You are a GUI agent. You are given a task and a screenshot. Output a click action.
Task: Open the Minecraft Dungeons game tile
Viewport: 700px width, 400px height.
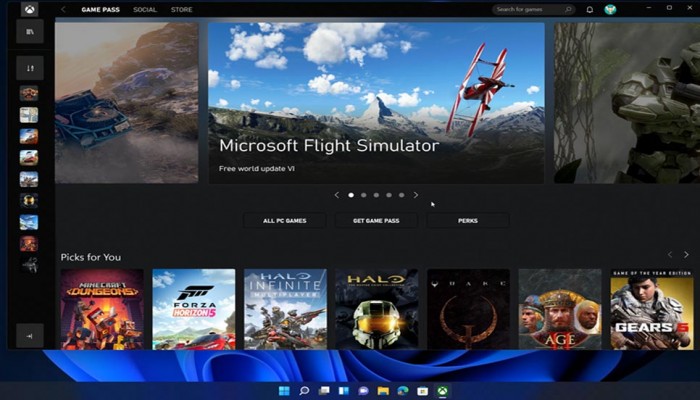(102, 309)
